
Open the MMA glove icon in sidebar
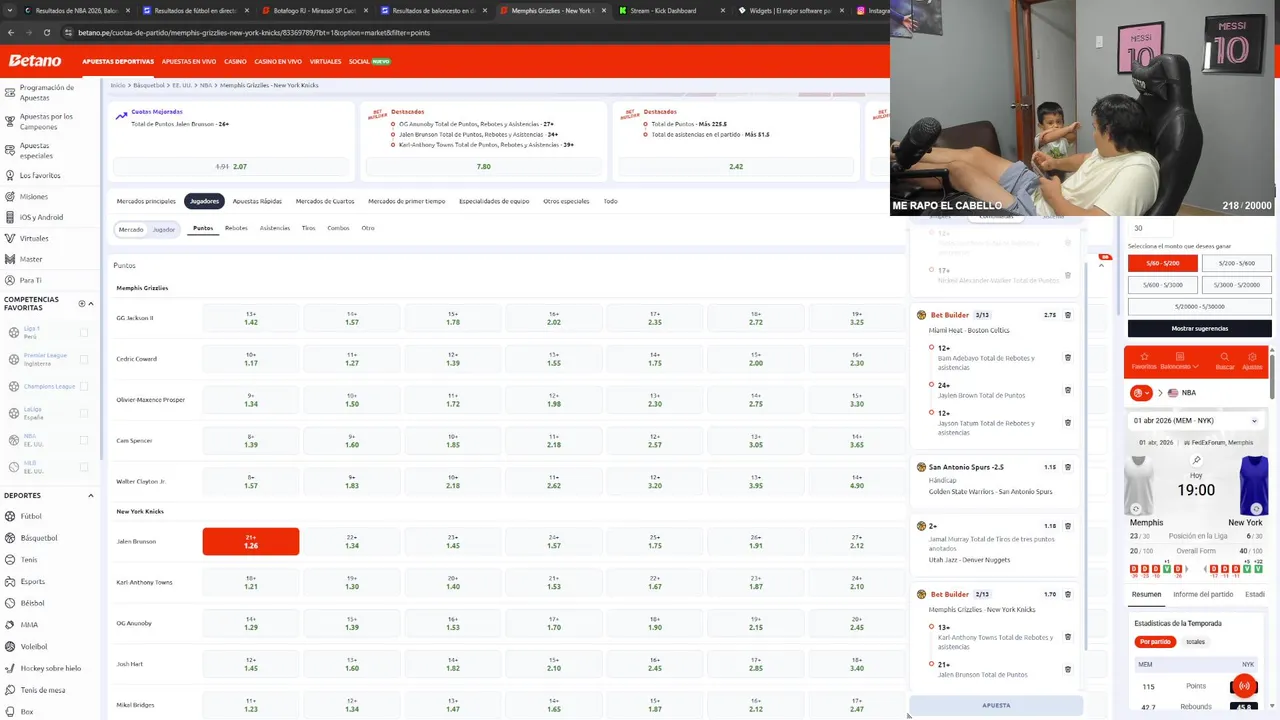pos(9,625)
